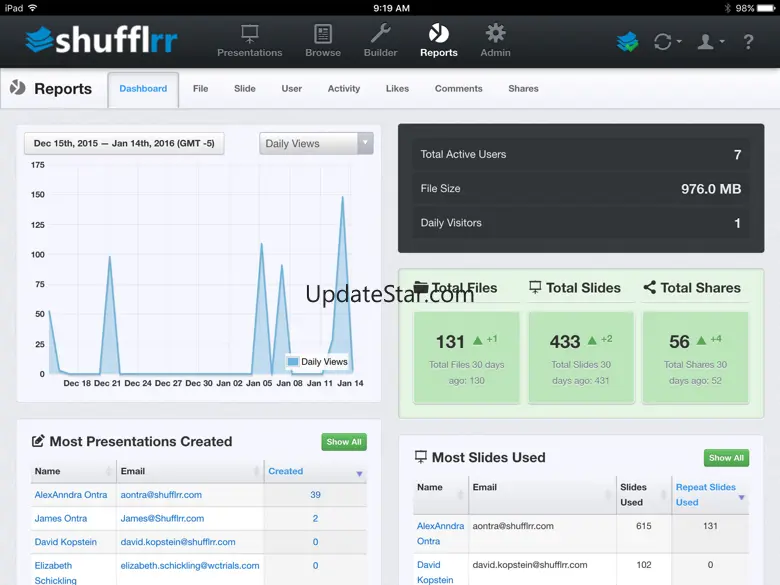This screenshot has height=585, width=780.
Task: Switch to the Activity tab
Action: tap(344, 89)
